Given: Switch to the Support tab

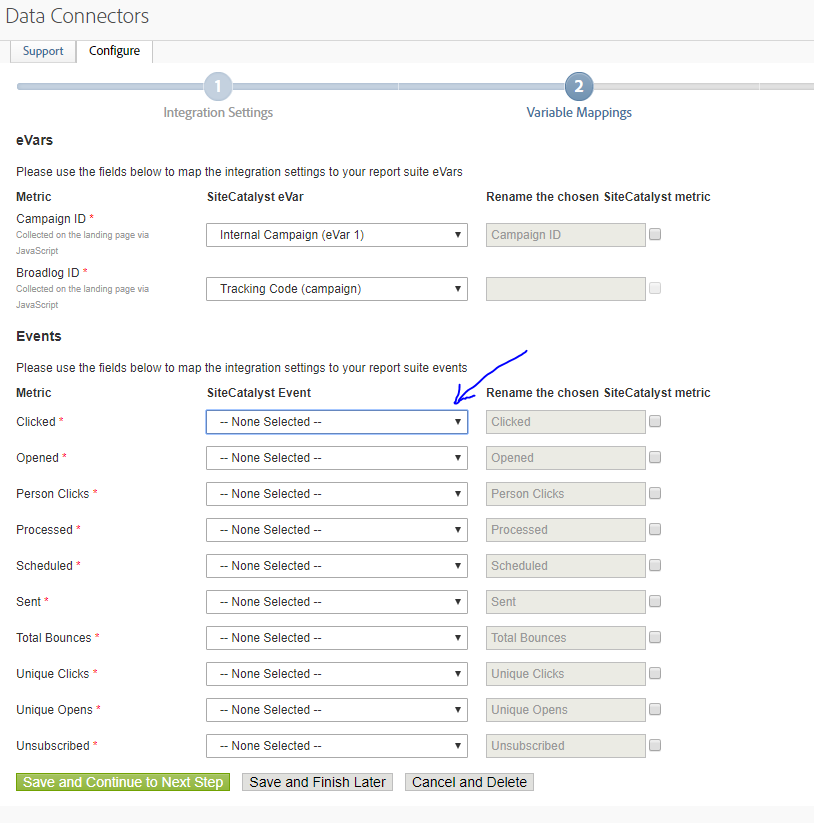Looking at the screenshot, I should point(43,51).
